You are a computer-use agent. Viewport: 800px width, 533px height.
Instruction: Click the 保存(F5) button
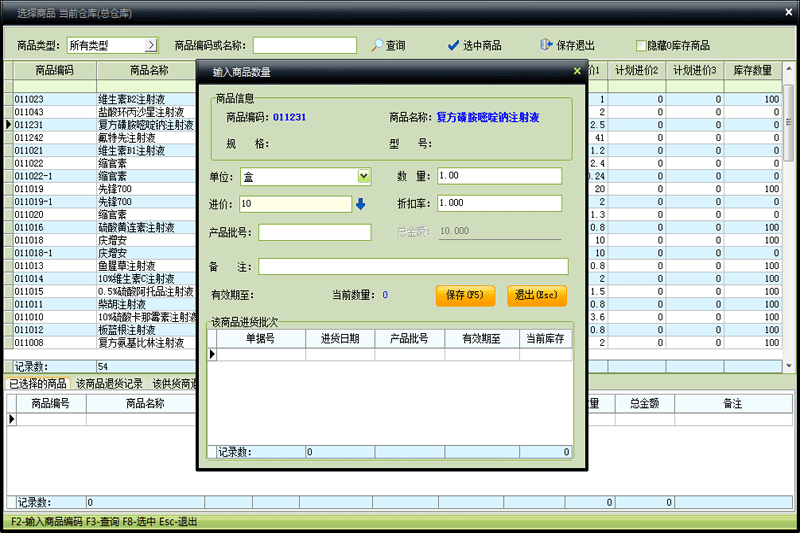[465, 295]
